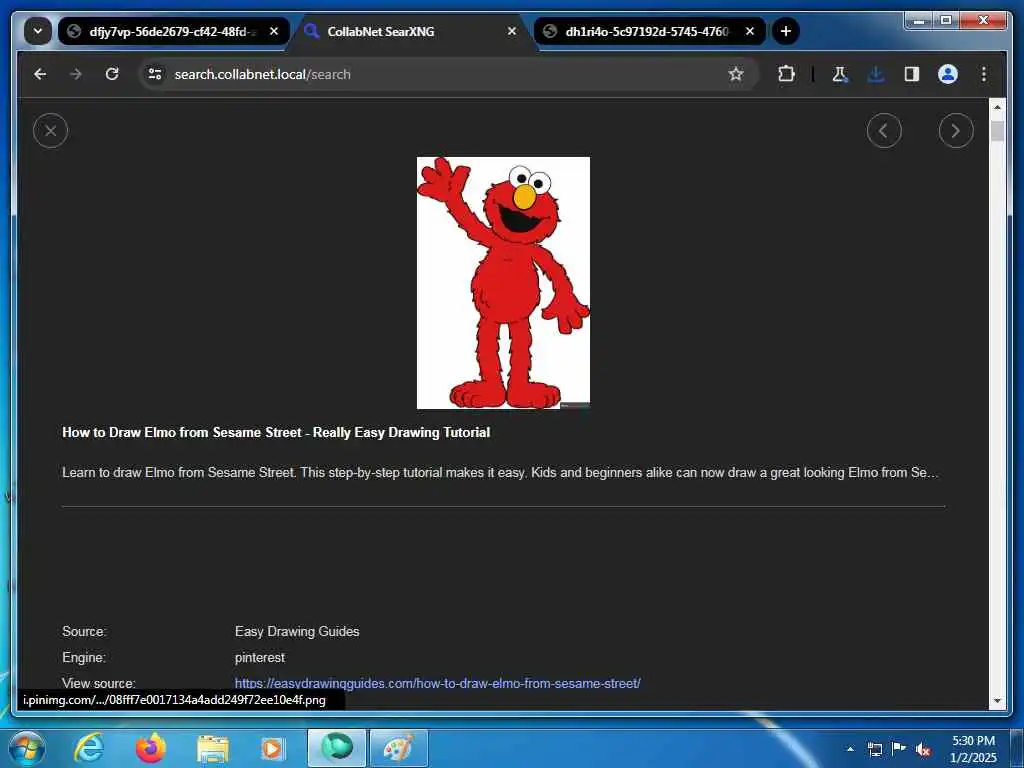The image size is (1024, 768).
Task: Open the profile avatar menu
Action: click(948, 74)
